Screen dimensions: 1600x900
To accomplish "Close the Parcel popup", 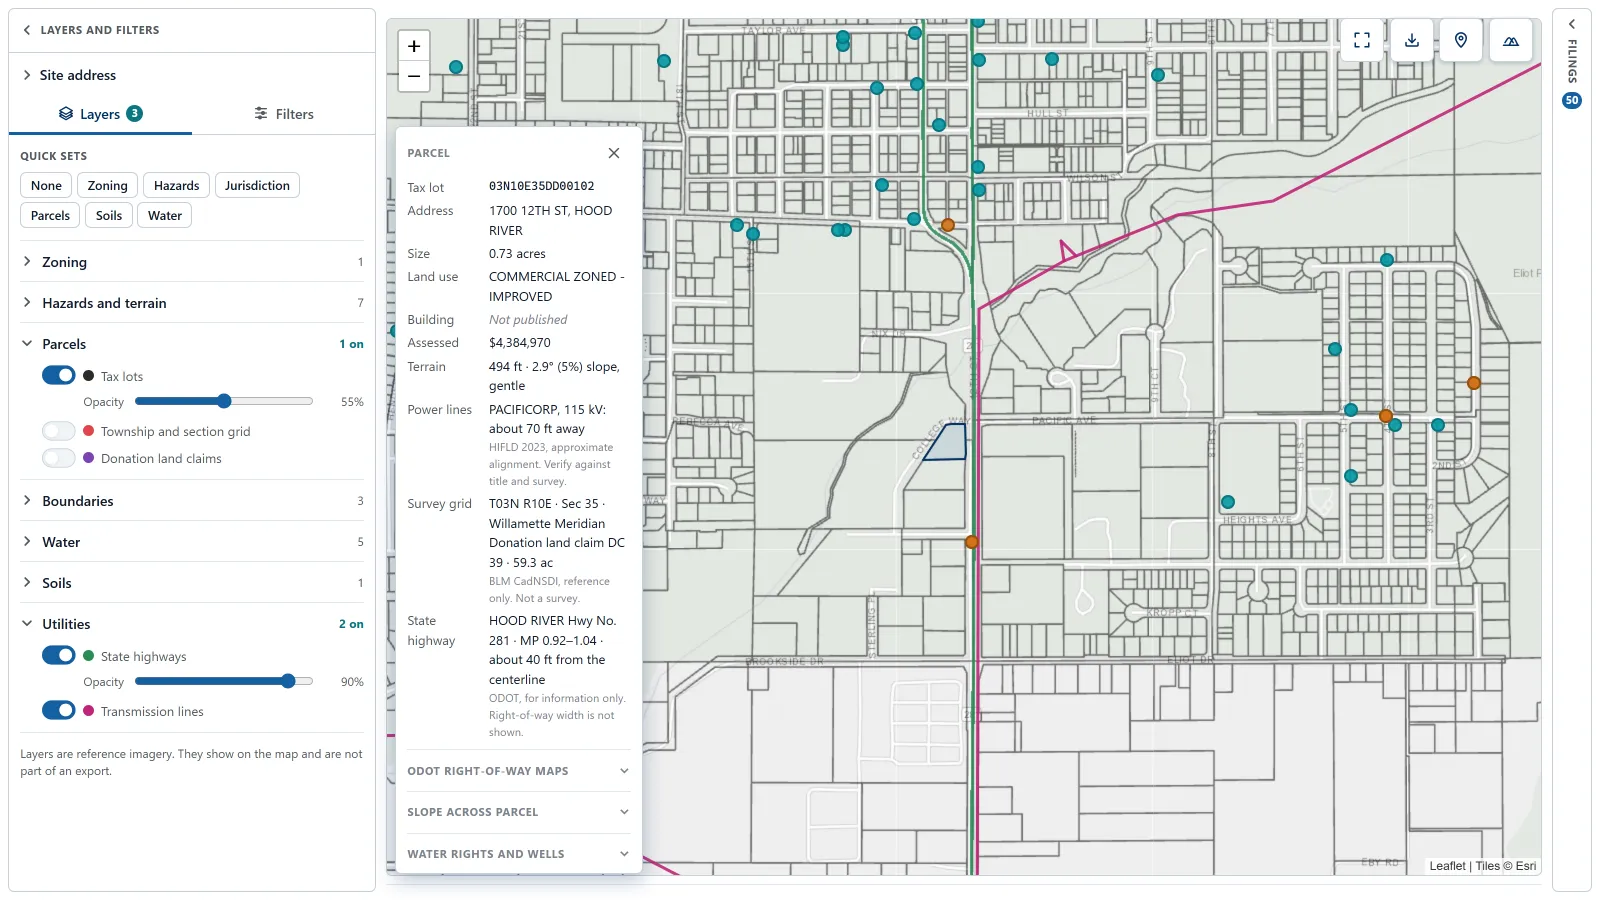I will click(x=614, y=153).
